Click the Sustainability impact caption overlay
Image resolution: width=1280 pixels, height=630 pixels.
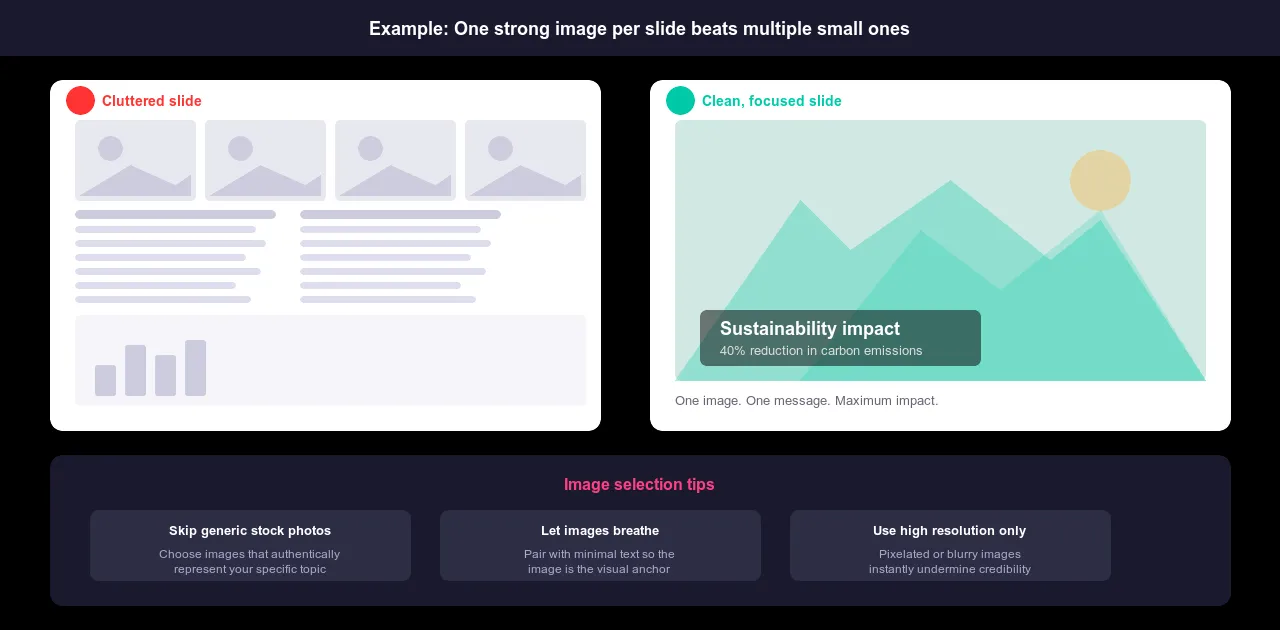(840, 338)
